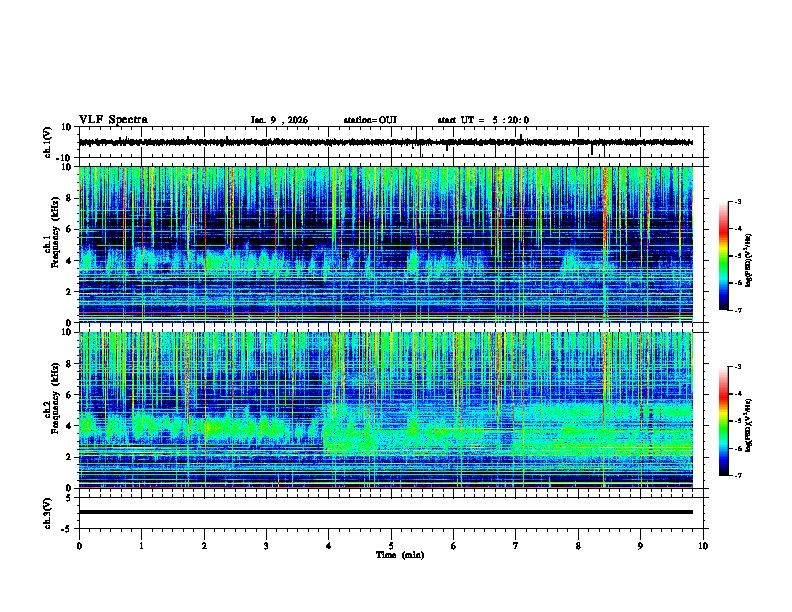The width and height of the screenshot is (792, 612).
Task: Click the thick black ch.3 voltage line
Action: [x=385, y=512]
